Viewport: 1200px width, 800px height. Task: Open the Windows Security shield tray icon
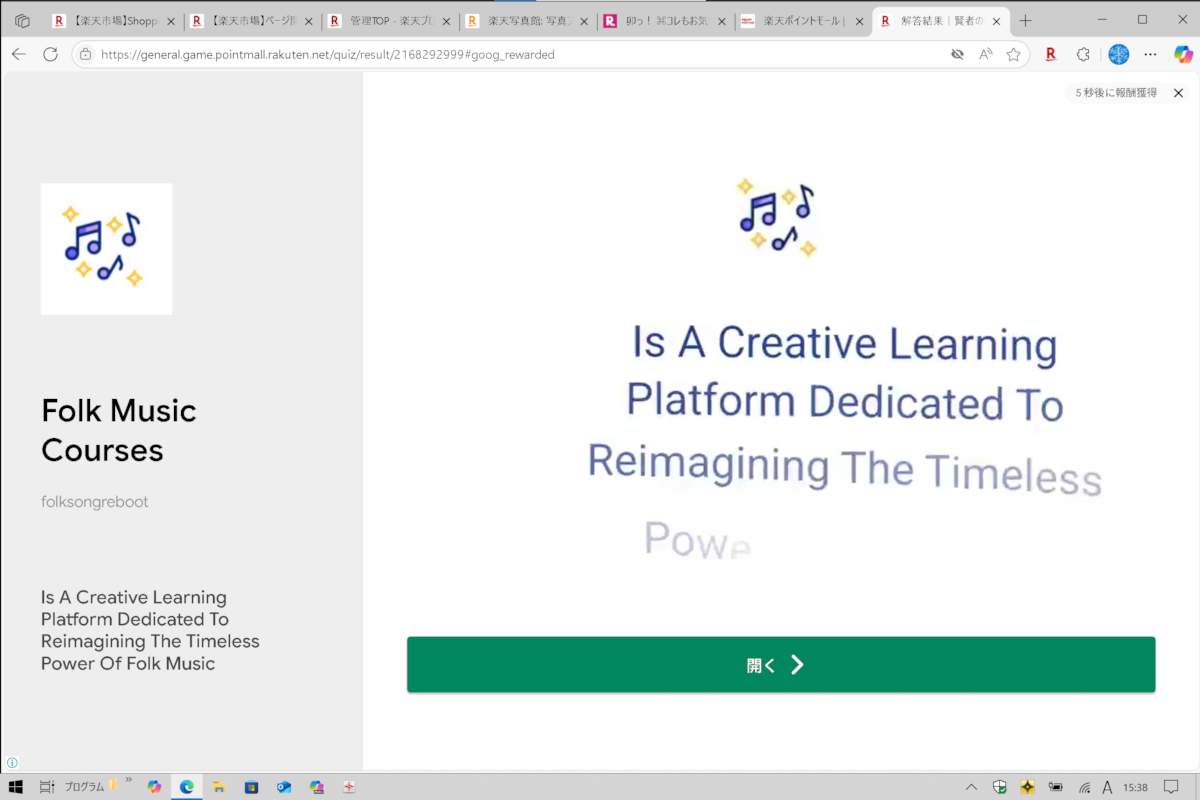coord(999,787)
